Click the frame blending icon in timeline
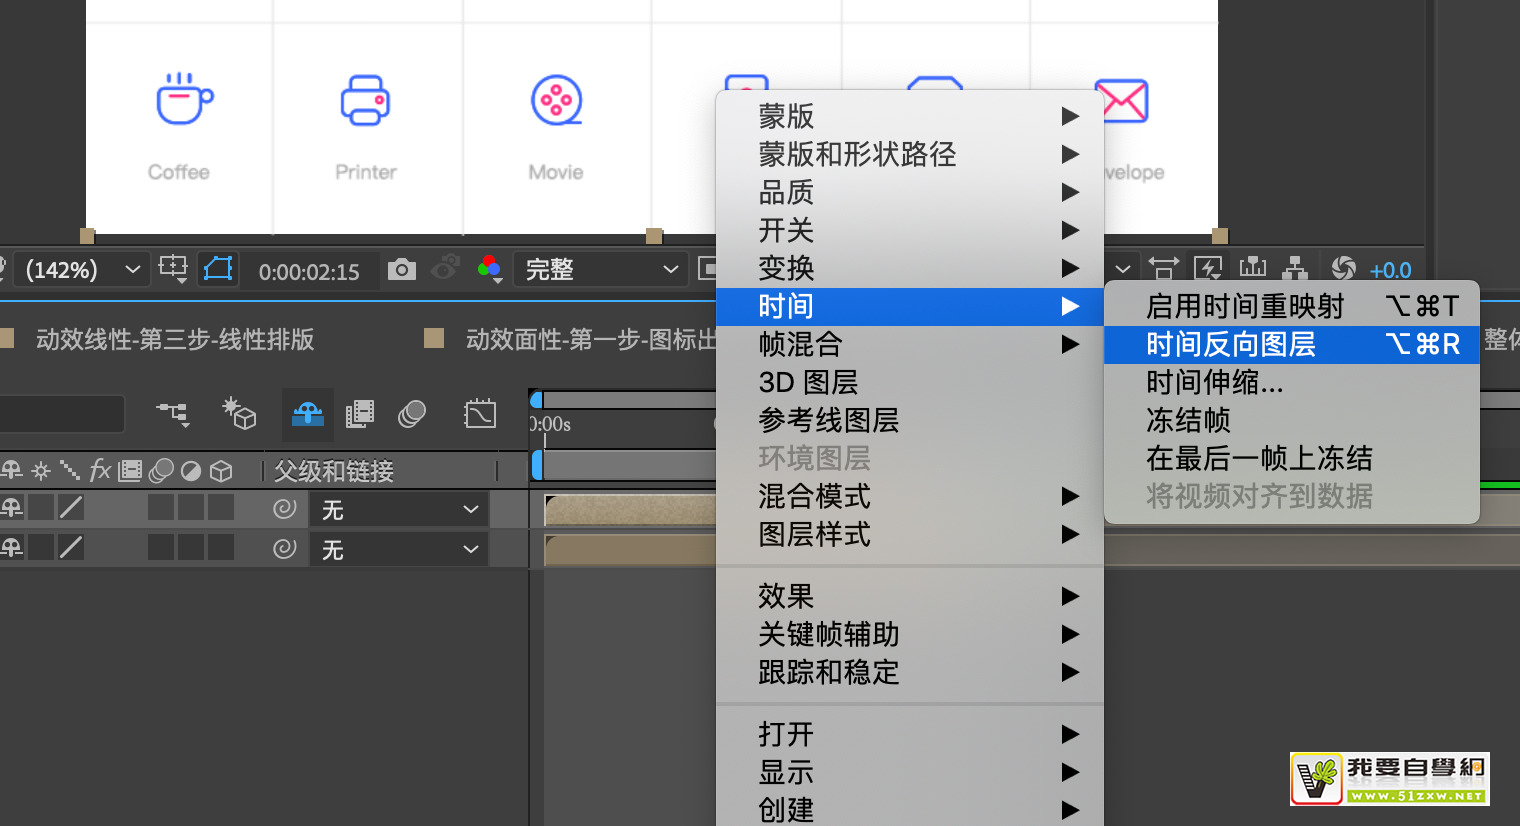 (x=359, y=413)
